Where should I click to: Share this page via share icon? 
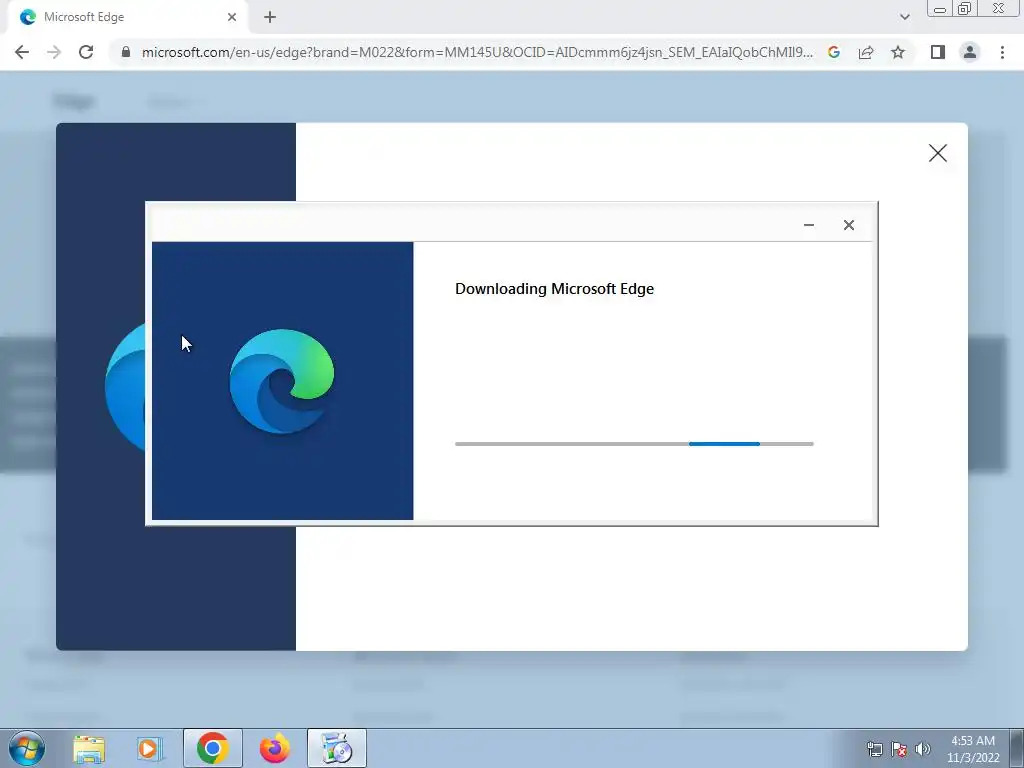click(866, 52)
